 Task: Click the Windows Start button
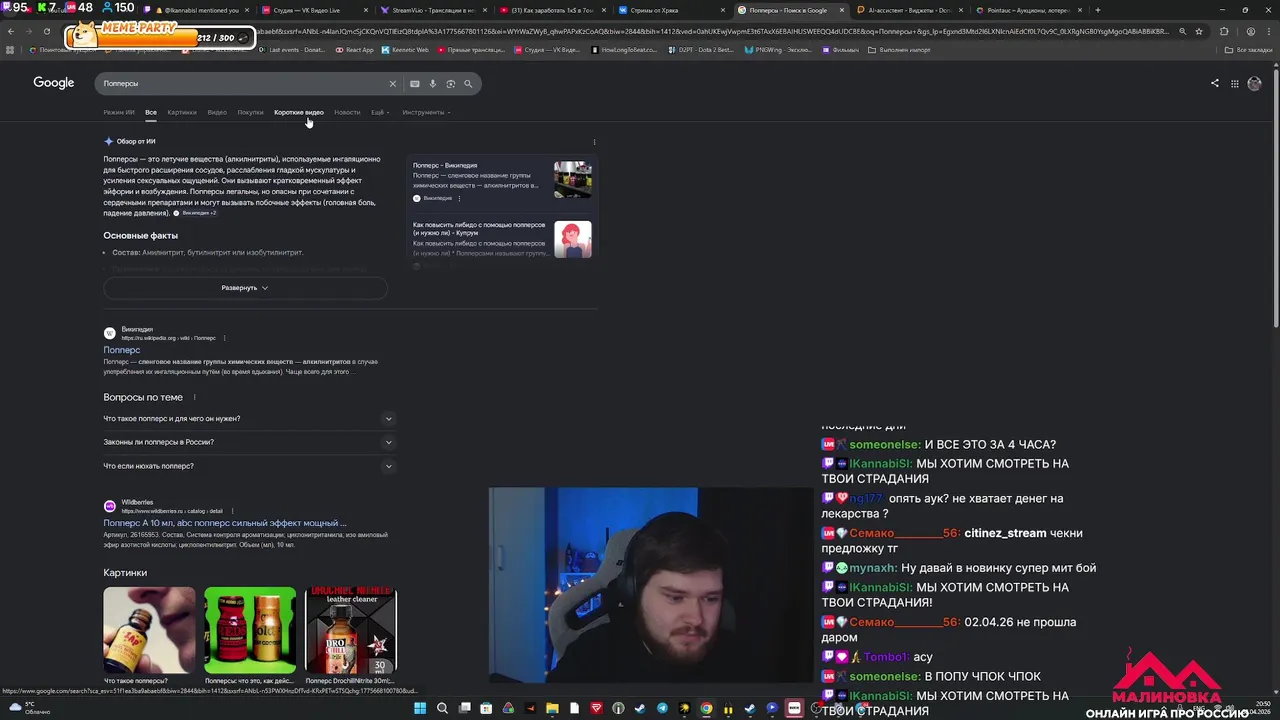[420, 709]
